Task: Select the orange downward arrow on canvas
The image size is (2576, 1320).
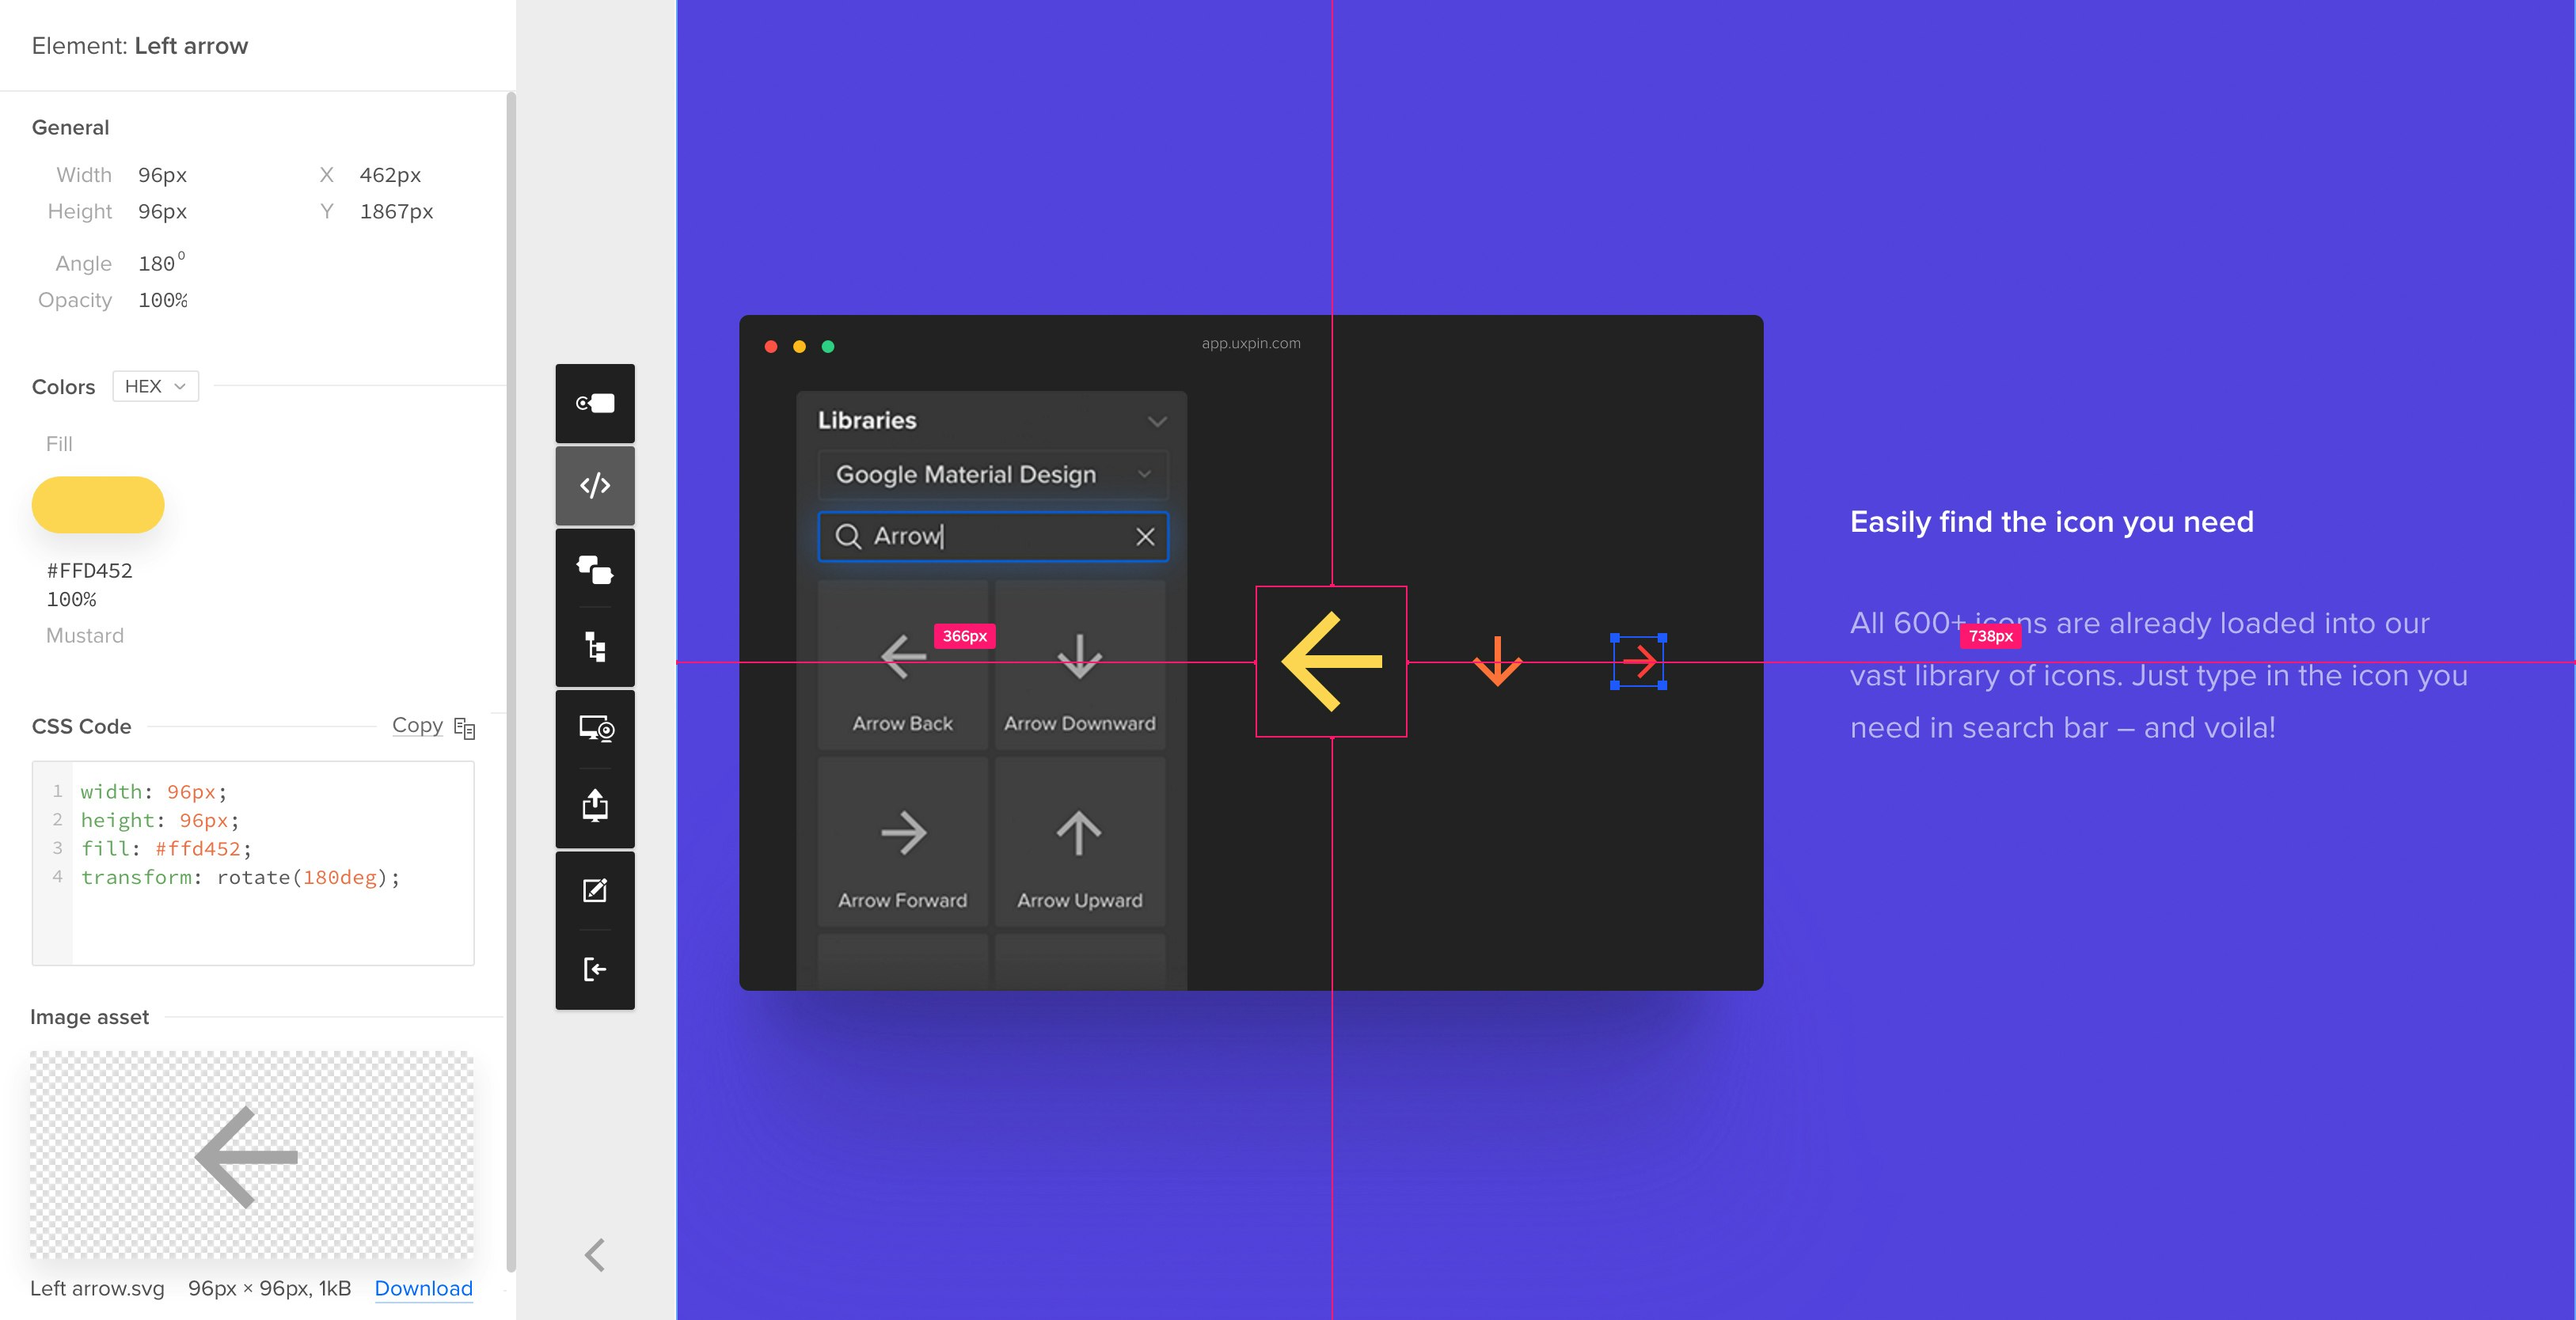Action: click(x=1497, y=661)
